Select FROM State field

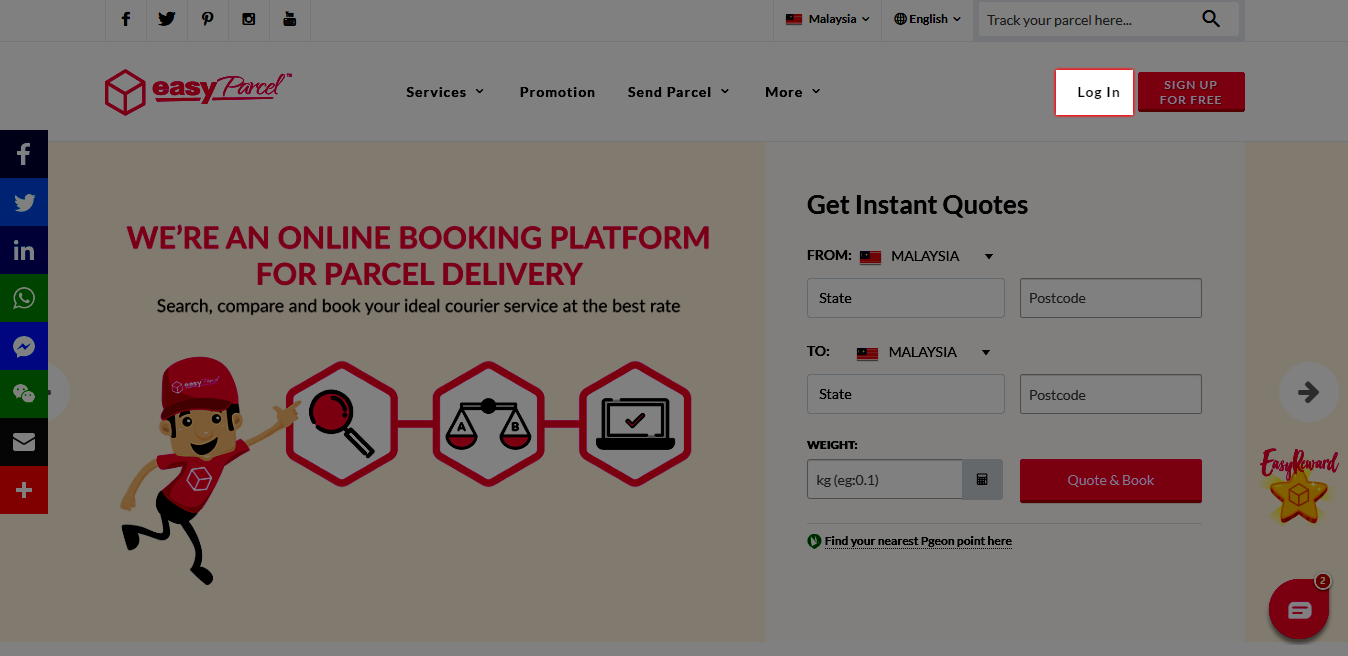[906, 298]
